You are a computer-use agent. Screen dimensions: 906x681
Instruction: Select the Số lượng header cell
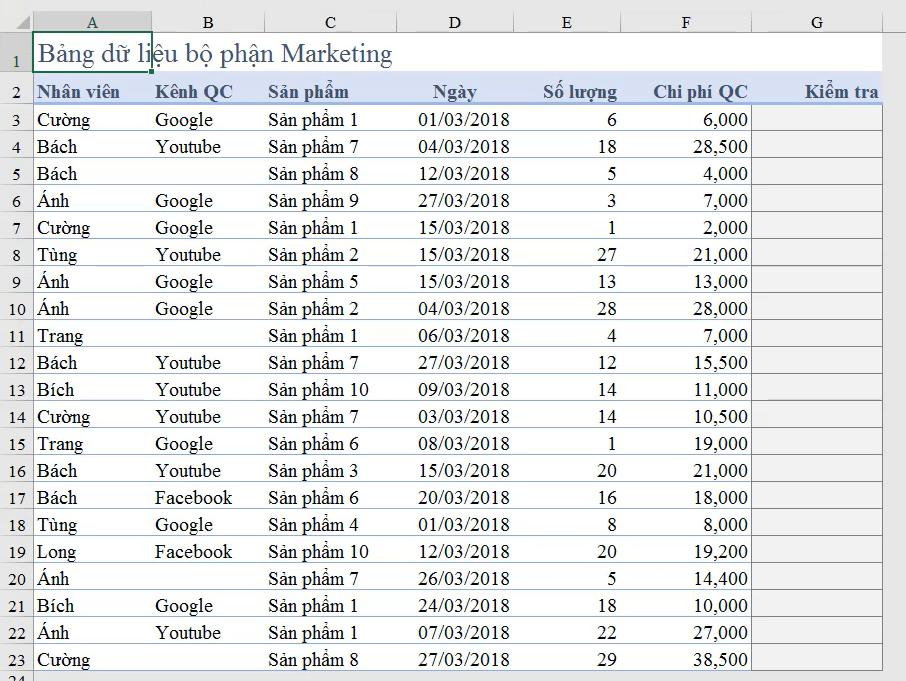point(580,91)
